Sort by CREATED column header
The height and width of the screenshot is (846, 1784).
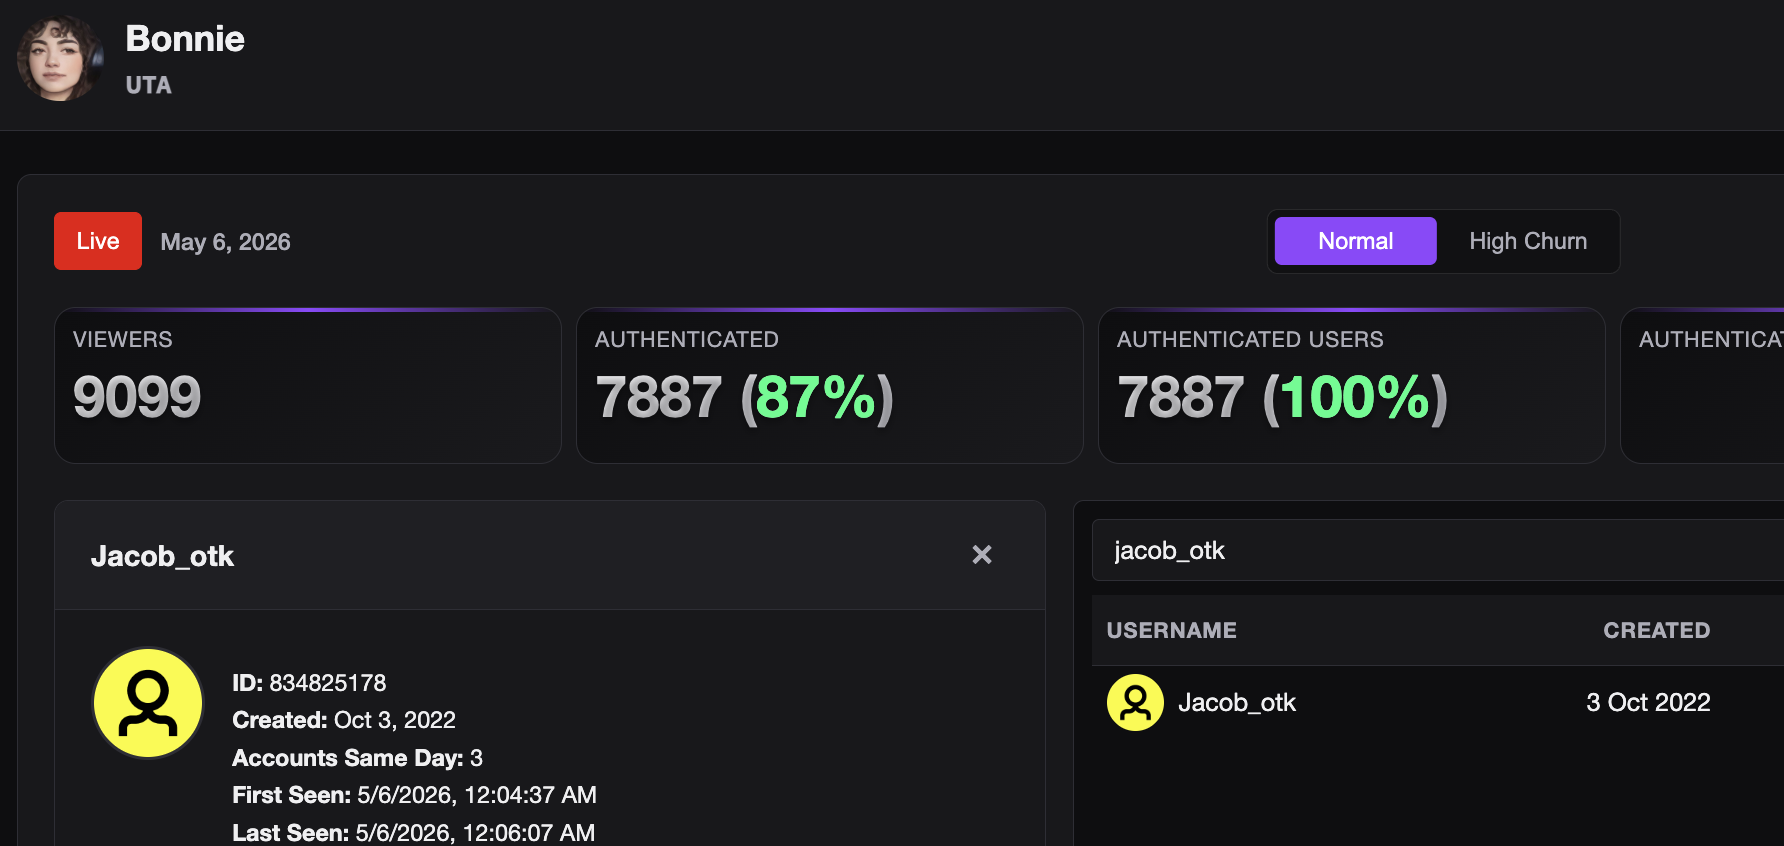click(1656, 631)
